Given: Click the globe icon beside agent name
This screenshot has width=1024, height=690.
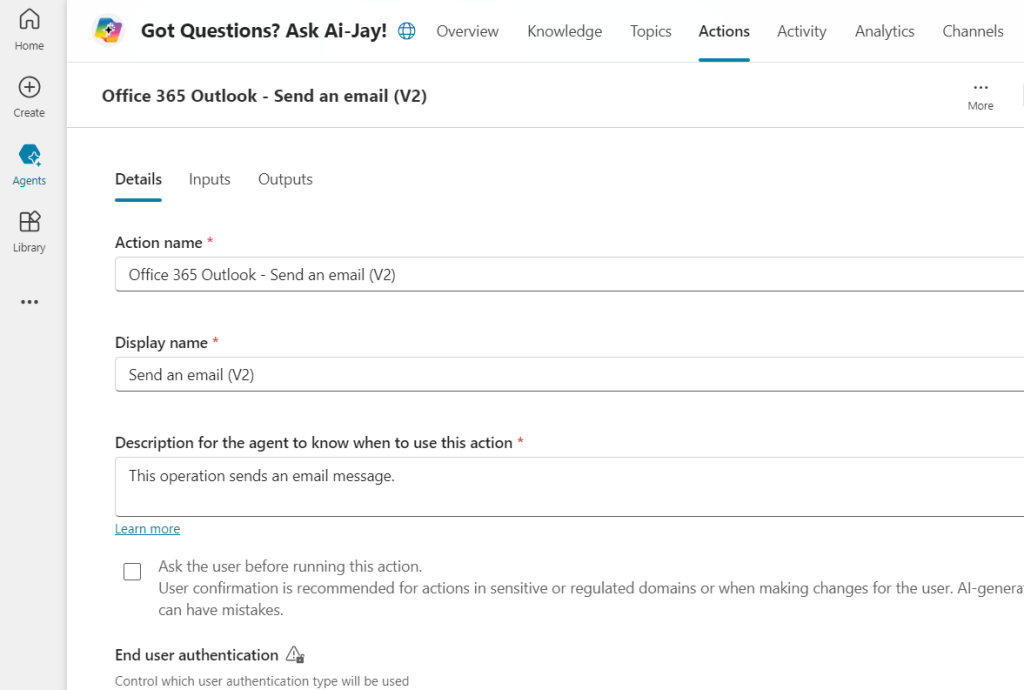Looking at the screenshot, I should tap(407, 31).
